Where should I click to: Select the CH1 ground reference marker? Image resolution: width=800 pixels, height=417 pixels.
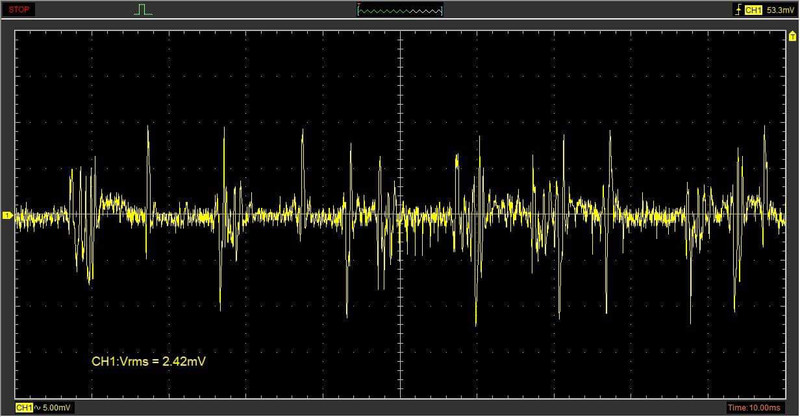point(7,215)
